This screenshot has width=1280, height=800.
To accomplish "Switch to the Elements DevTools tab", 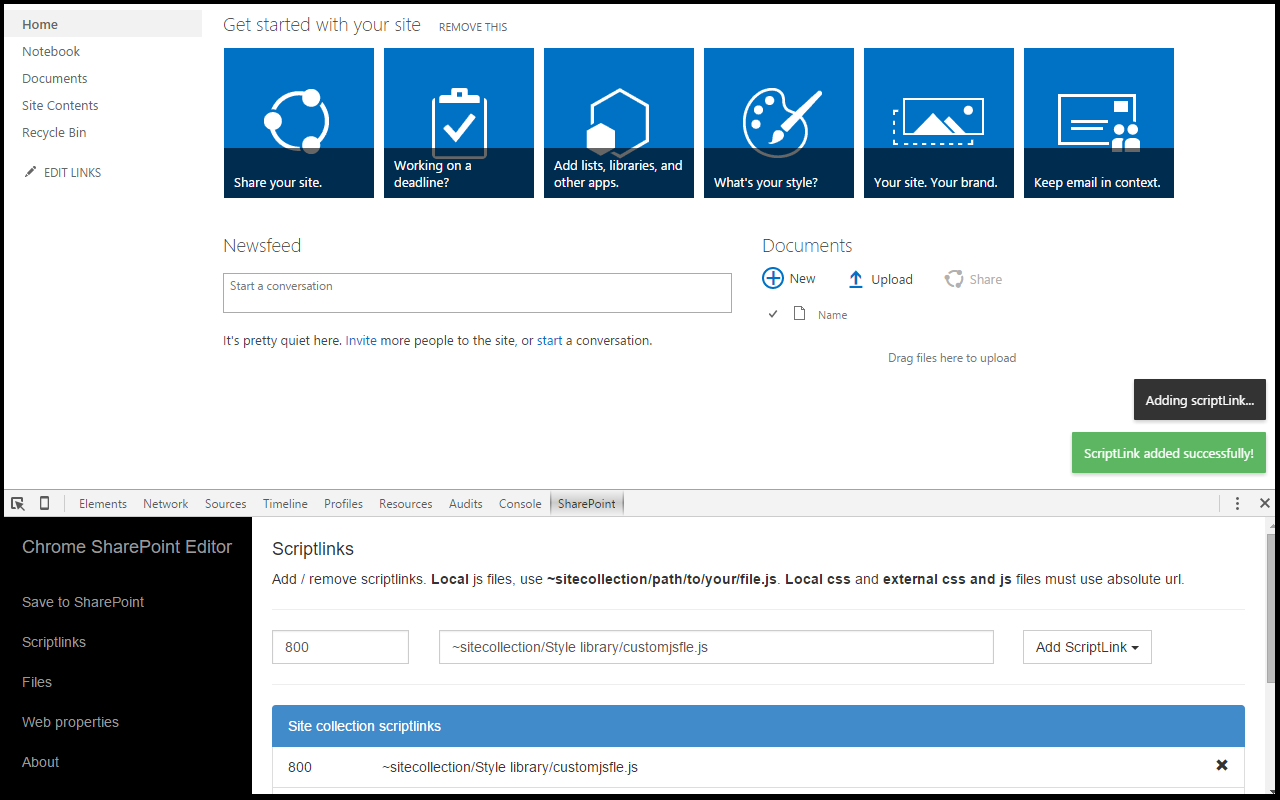I will 103,504.
